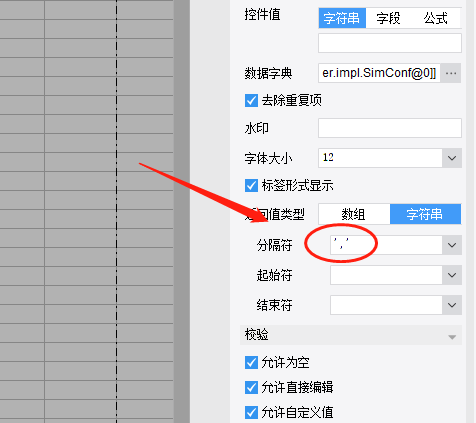Open 数据字典 editor via ellipsis button

pos(451,73)
